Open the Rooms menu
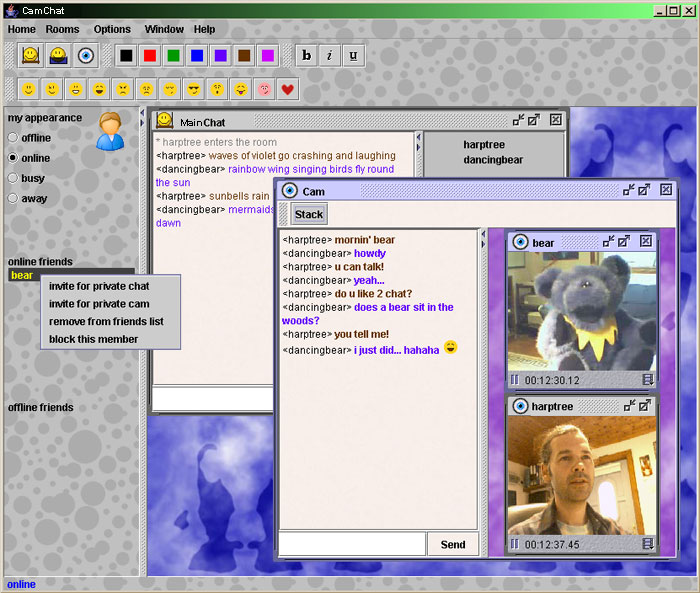 [x=62, y=29]
